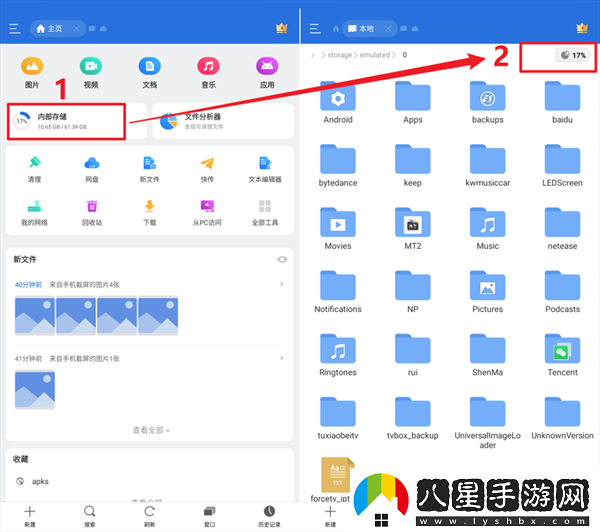The height and width of the screenshot is (532, 600).
Task: Go to storage in the breadcrumb path
Action: click(x=339, y=55)
